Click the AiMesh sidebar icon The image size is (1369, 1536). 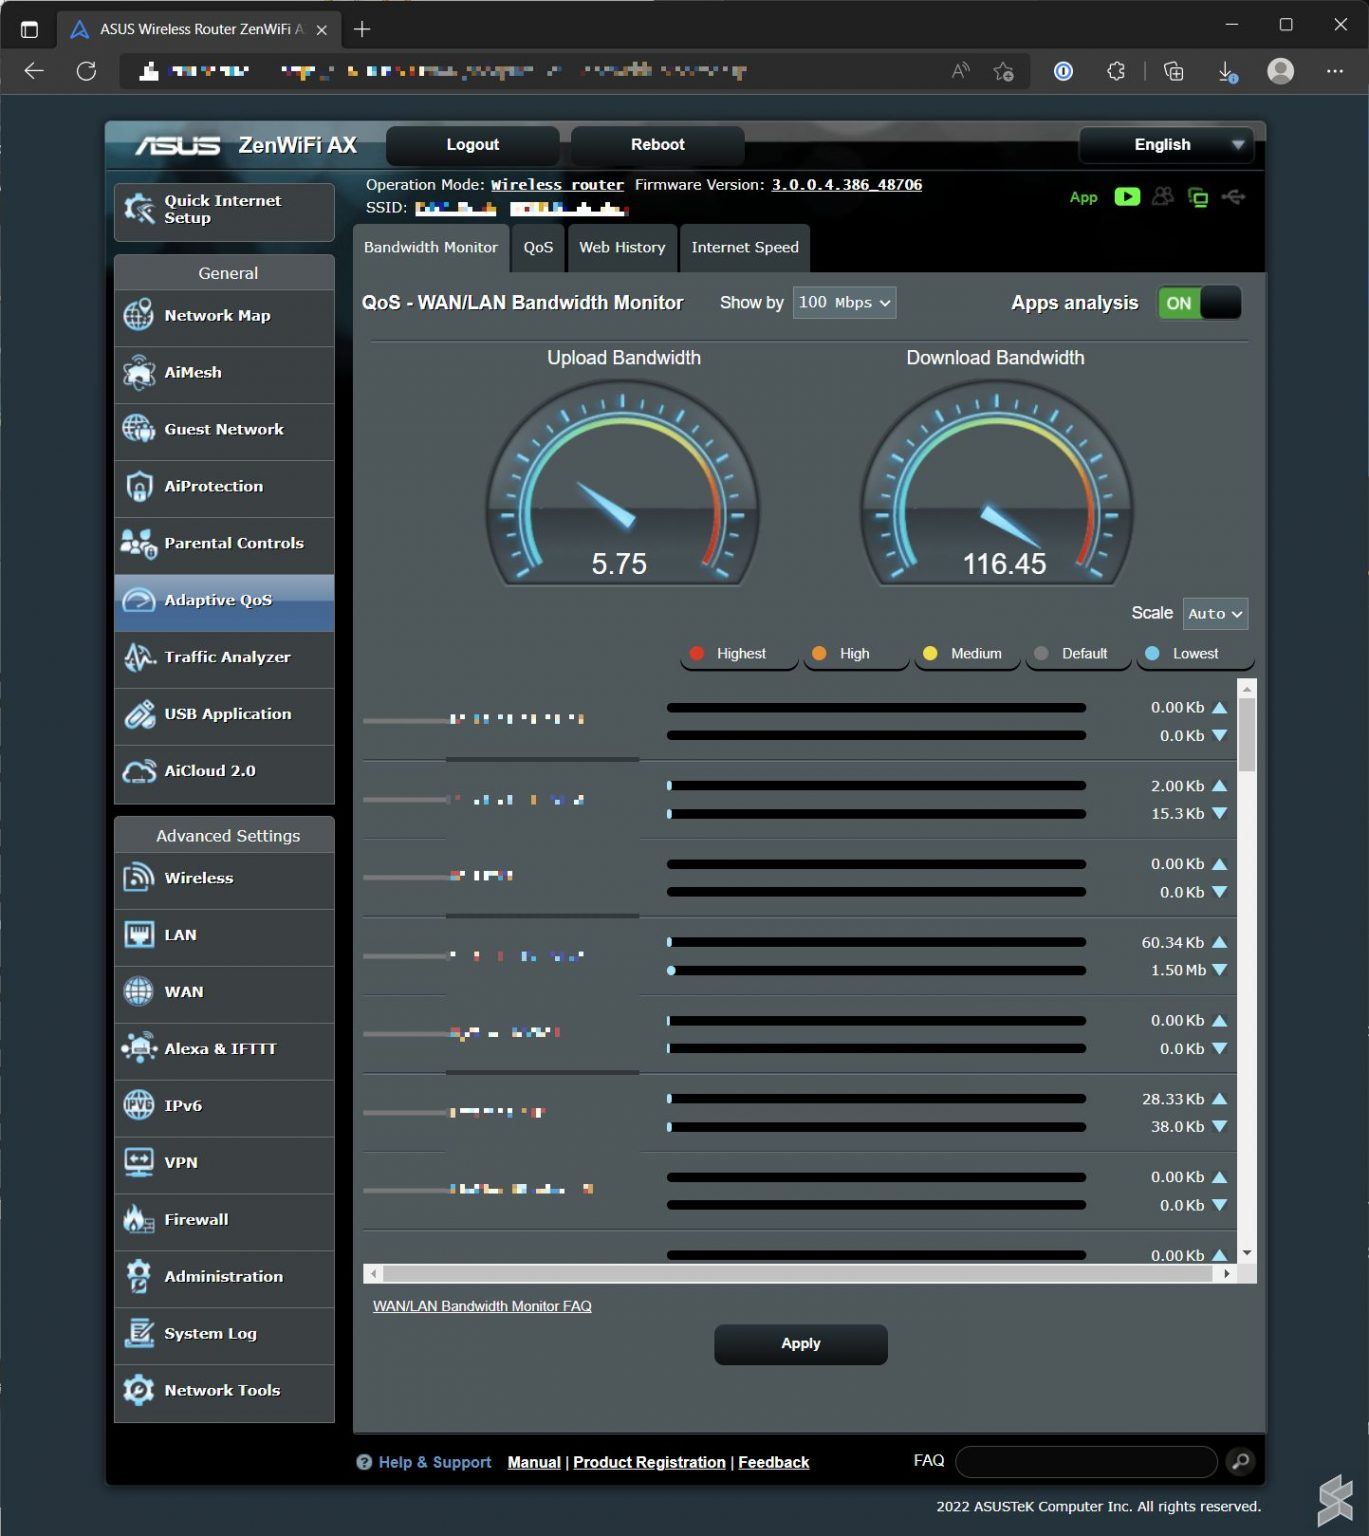(x=138, y=372)
